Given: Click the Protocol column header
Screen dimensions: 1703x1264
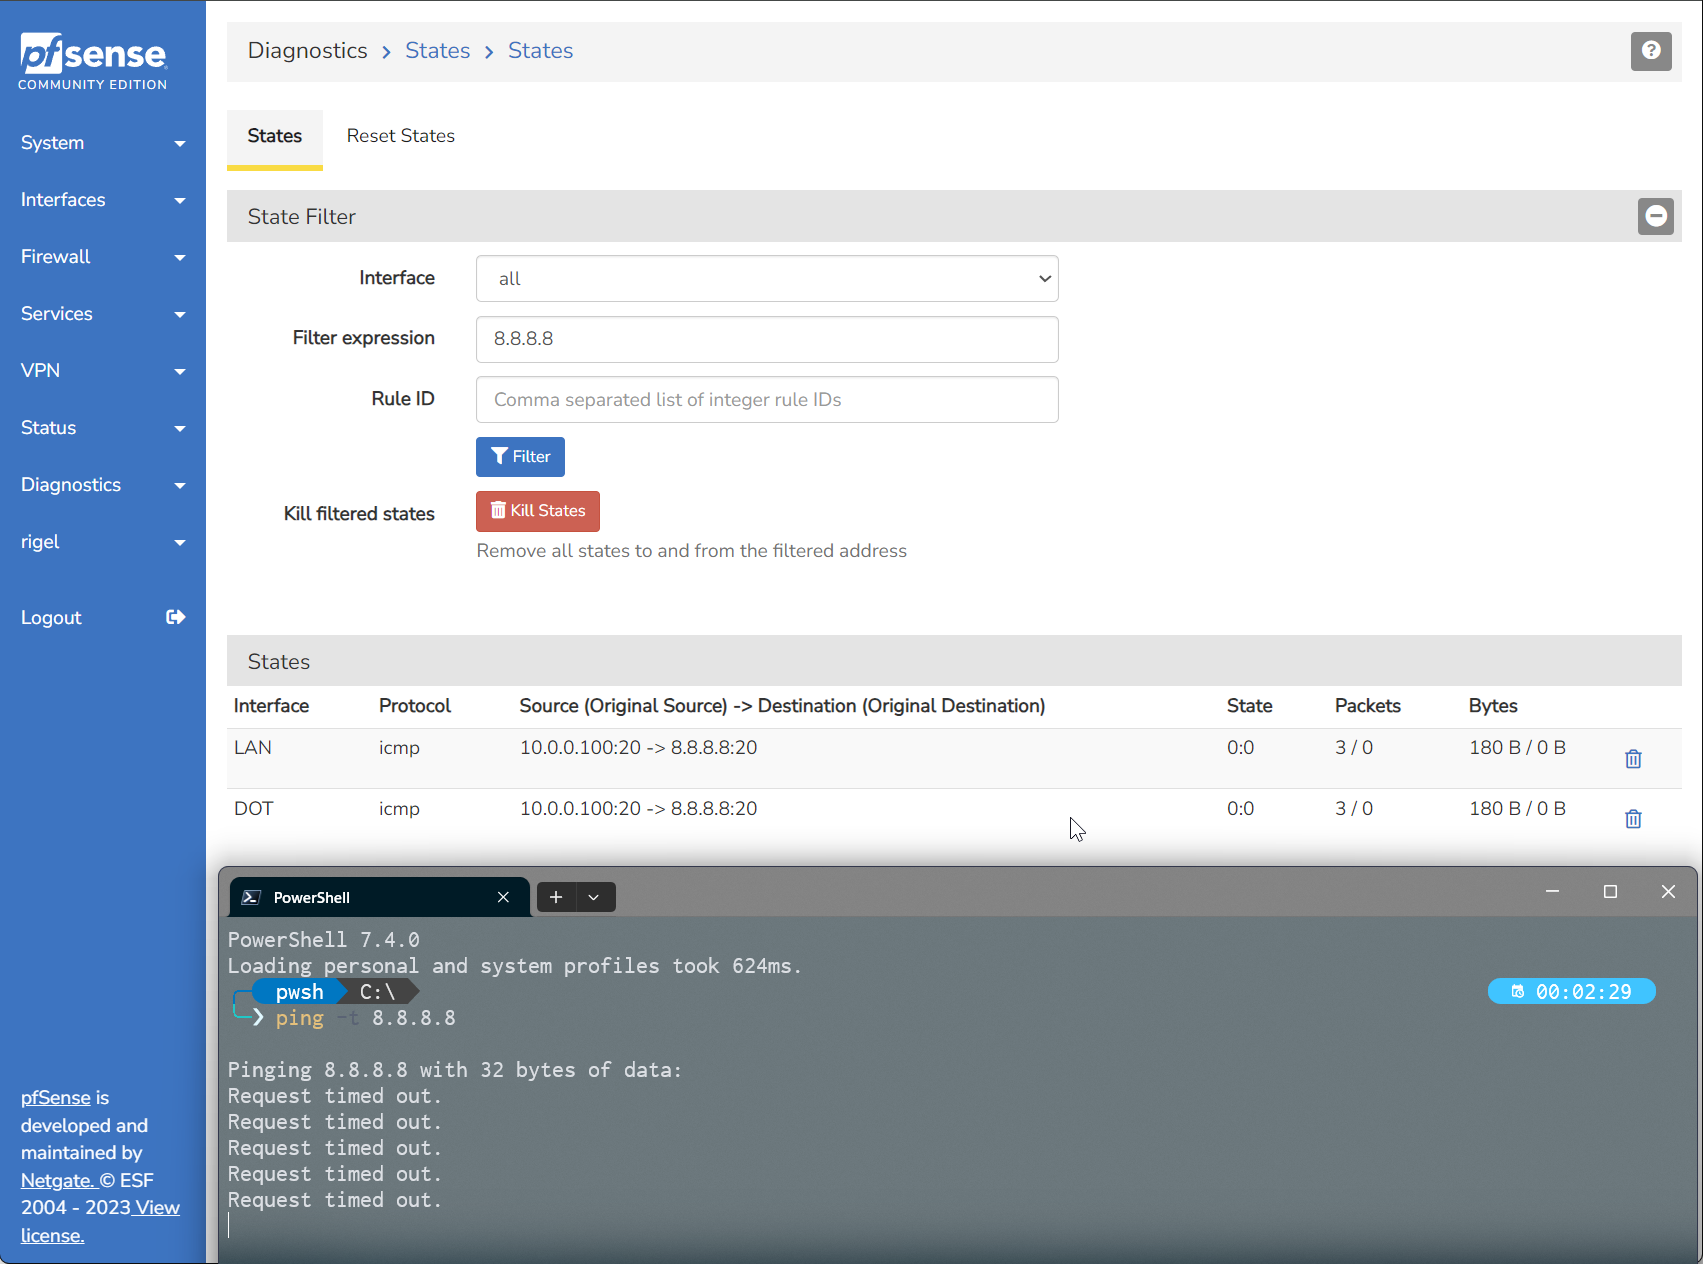Looking at the screenshot, I should (x=415, y=706).
